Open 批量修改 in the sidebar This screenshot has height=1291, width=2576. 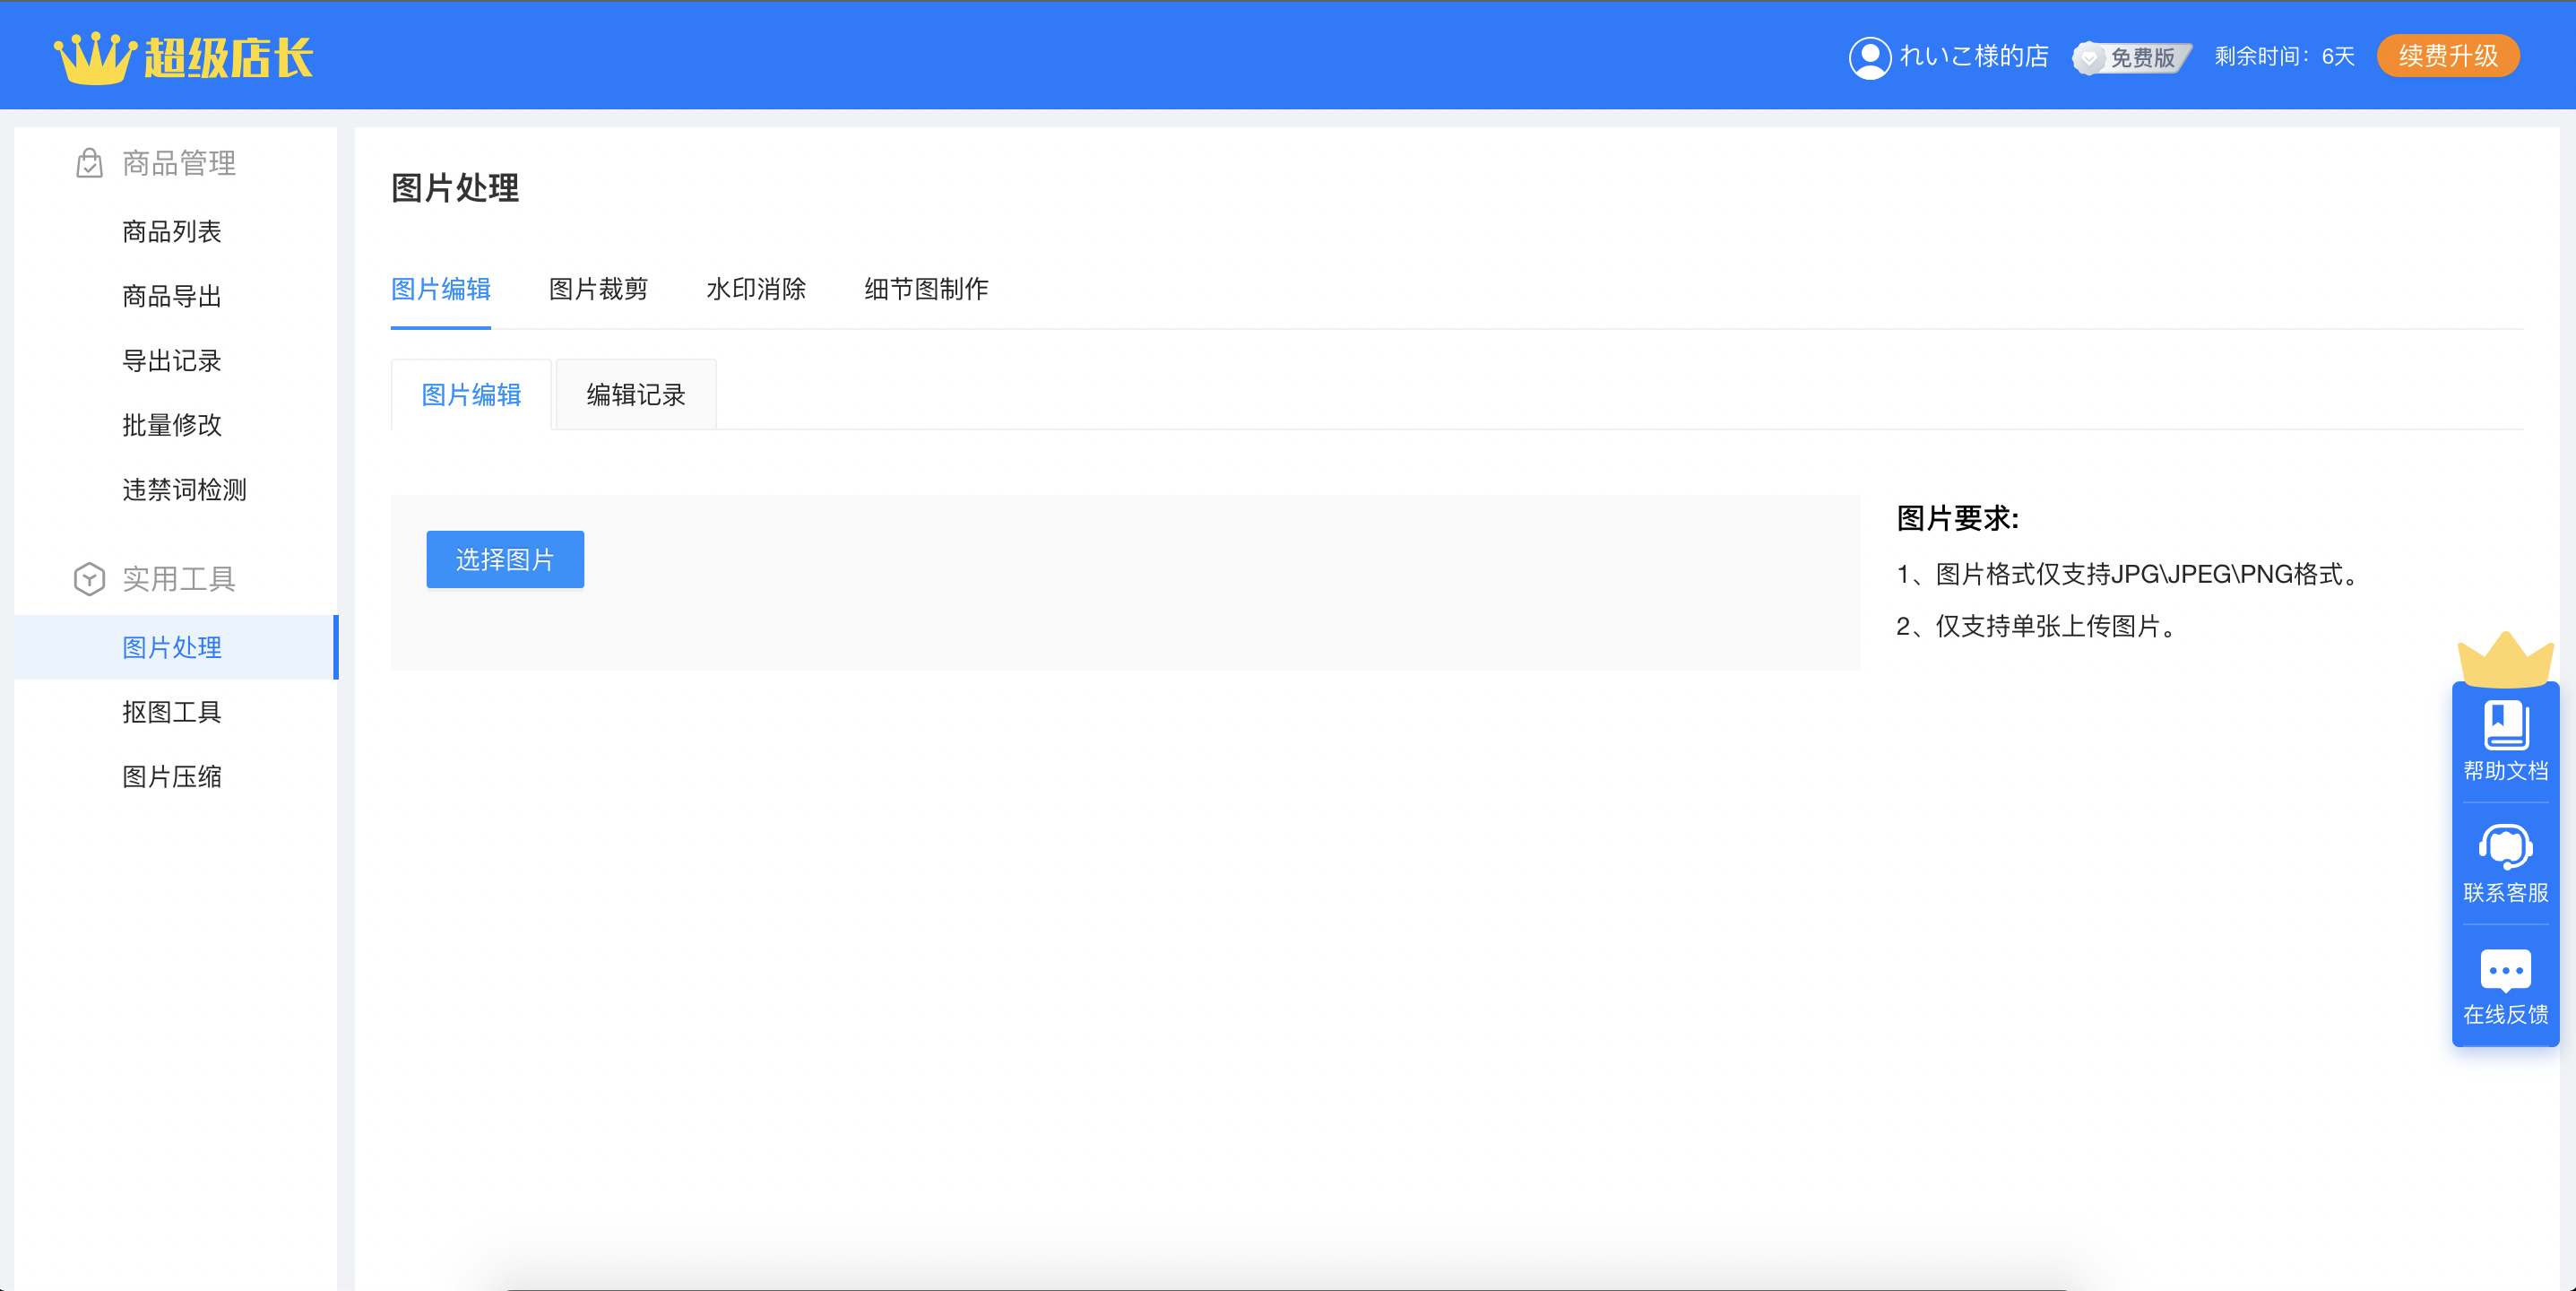tap(172, 425)
